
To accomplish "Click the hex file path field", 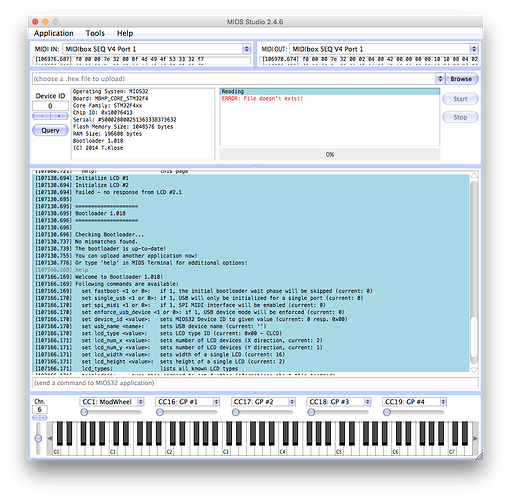I will click(x=234, y=79).
